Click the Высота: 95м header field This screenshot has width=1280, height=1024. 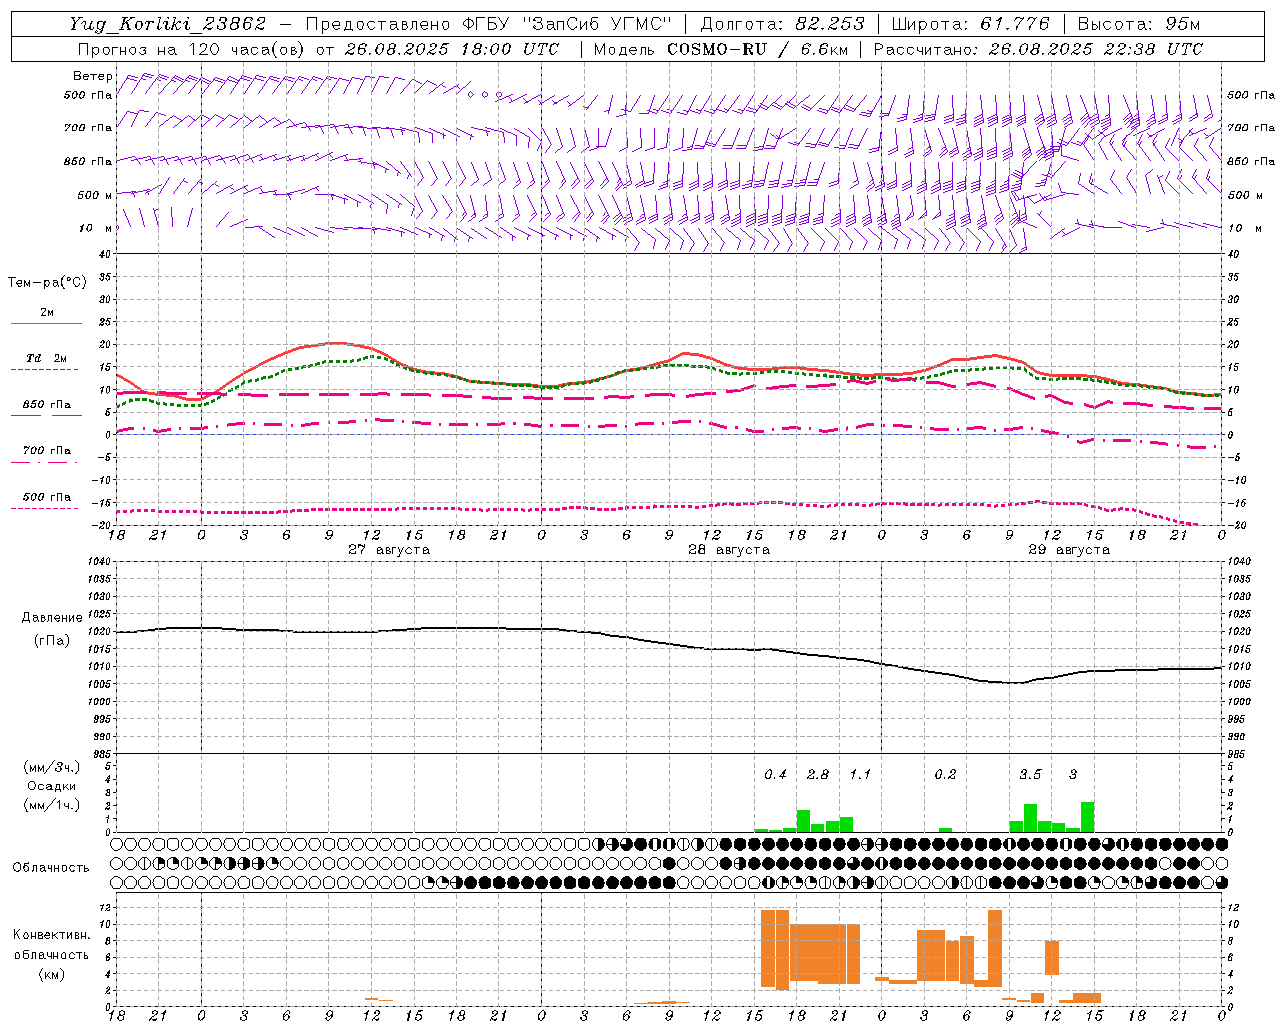[1138, 24]
